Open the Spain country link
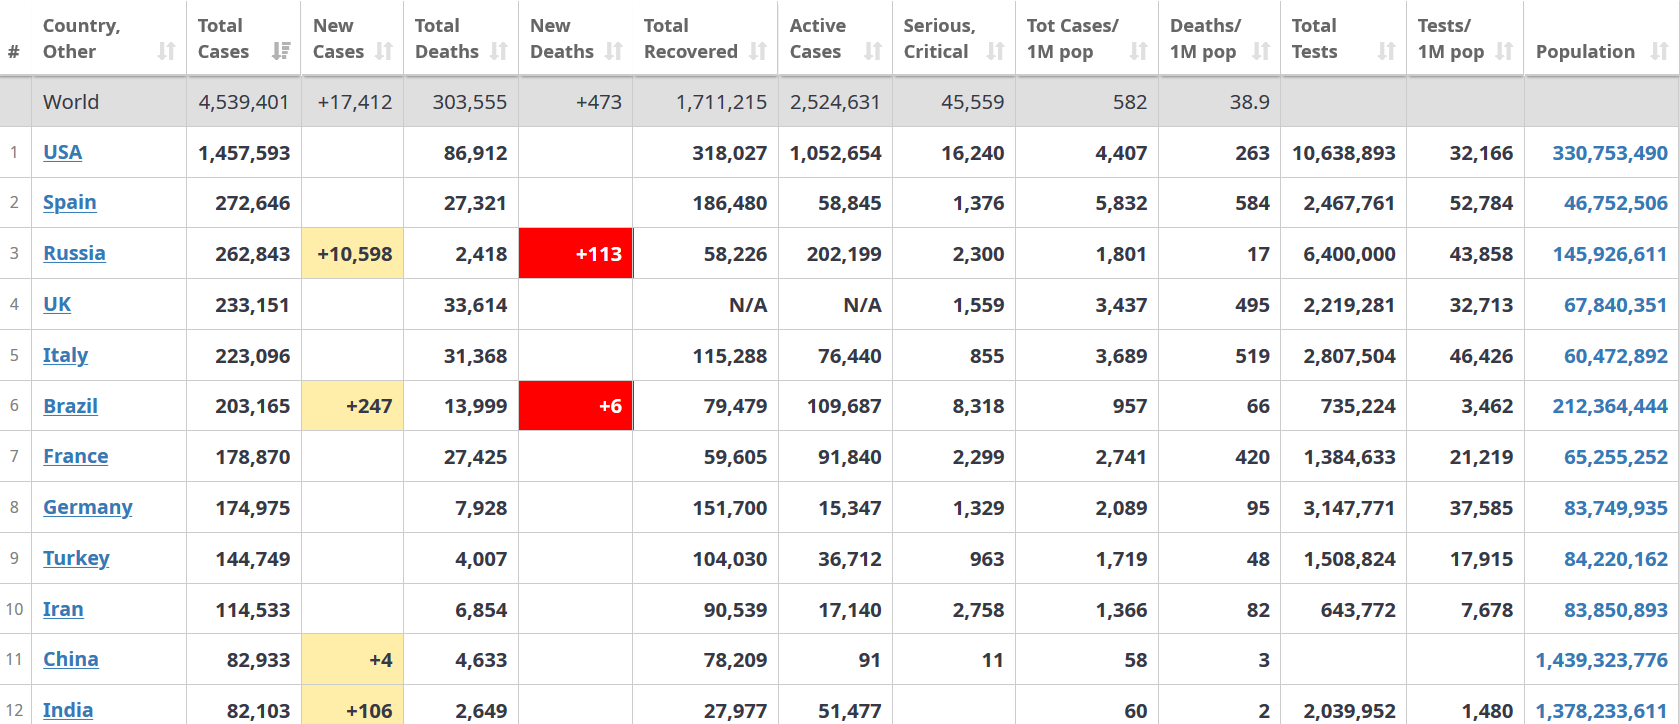 pos(70,202)
